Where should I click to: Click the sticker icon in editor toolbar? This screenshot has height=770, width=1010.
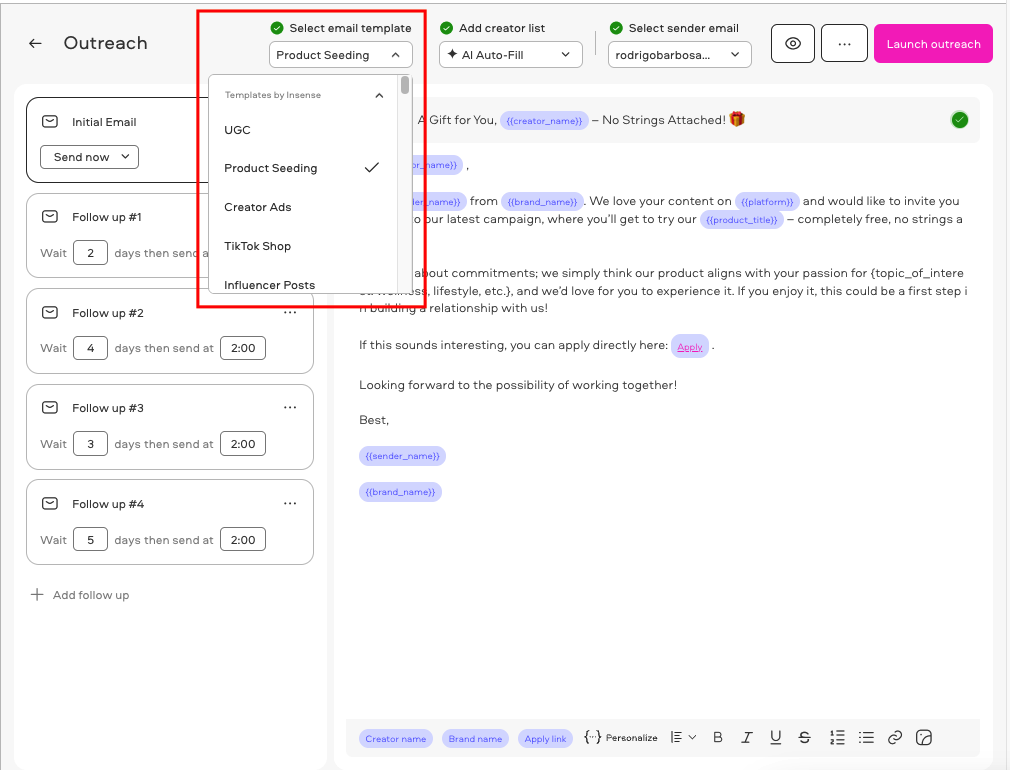pyautogui.click(x=924, y=738)
